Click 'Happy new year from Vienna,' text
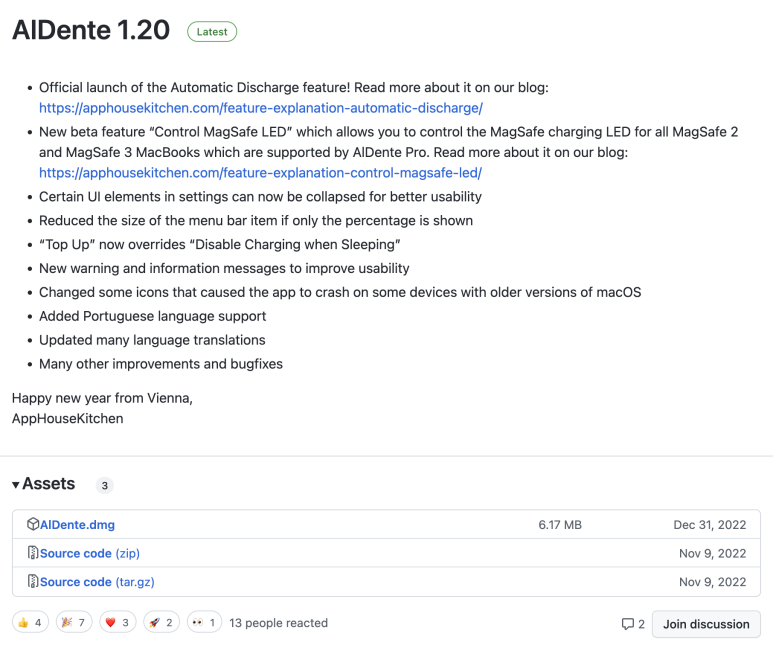The width and height of the screenshot is (773, 651). tap(102, 398)
